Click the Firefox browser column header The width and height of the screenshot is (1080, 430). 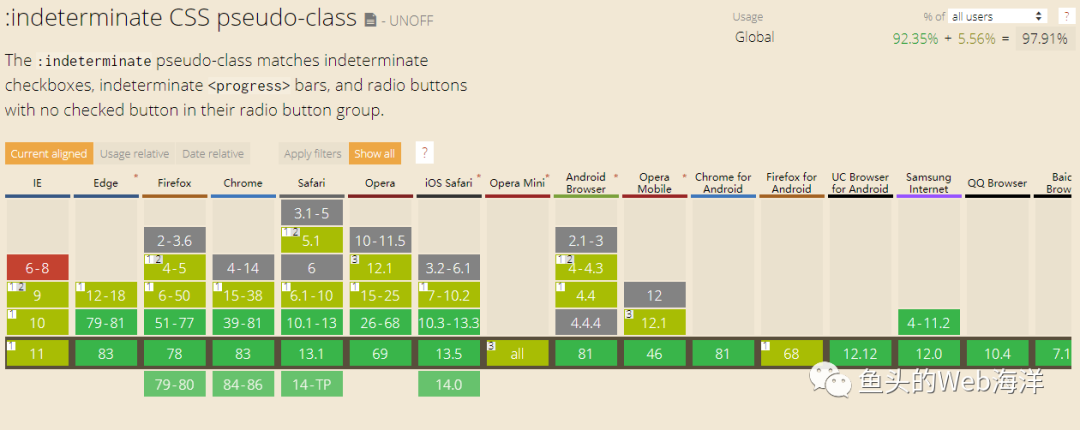pos(175,183)
